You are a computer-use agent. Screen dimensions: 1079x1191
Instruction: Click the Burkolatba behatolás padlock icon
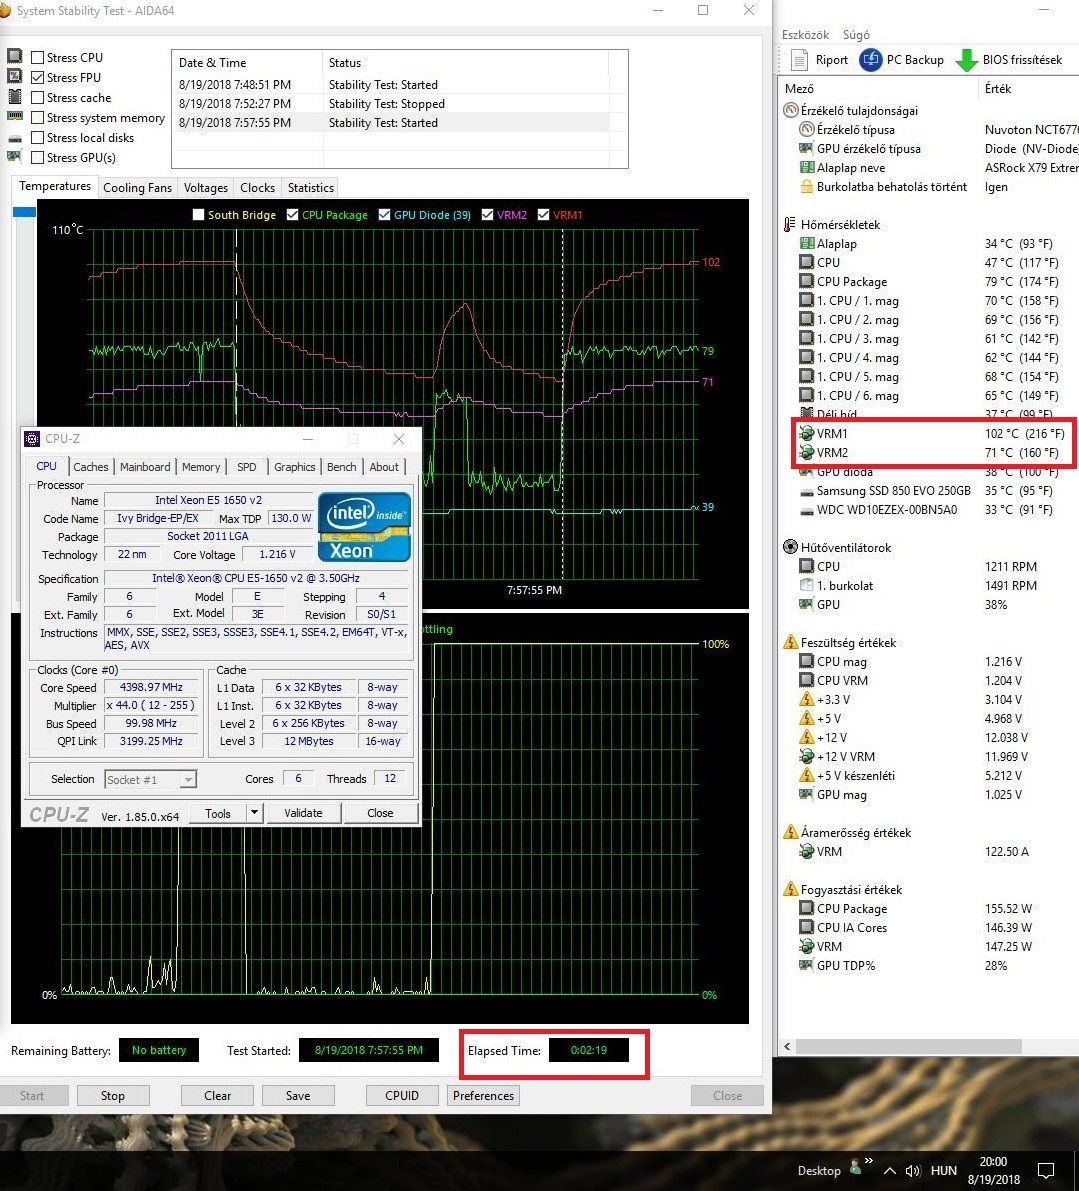point(806,186)
